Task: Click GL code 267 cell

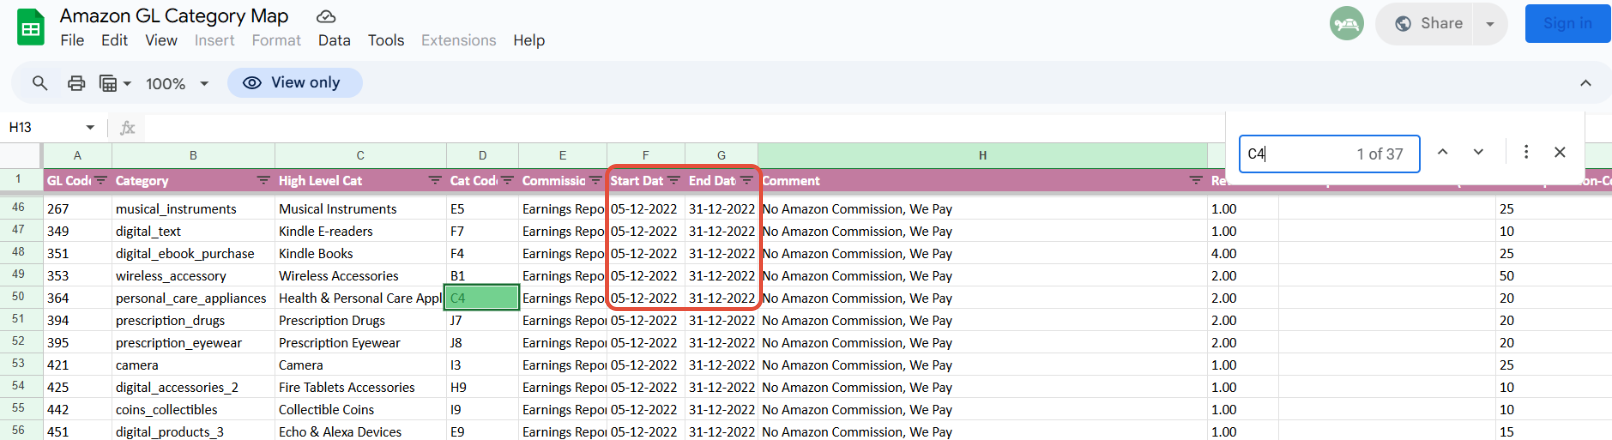Action: point(77,209)
